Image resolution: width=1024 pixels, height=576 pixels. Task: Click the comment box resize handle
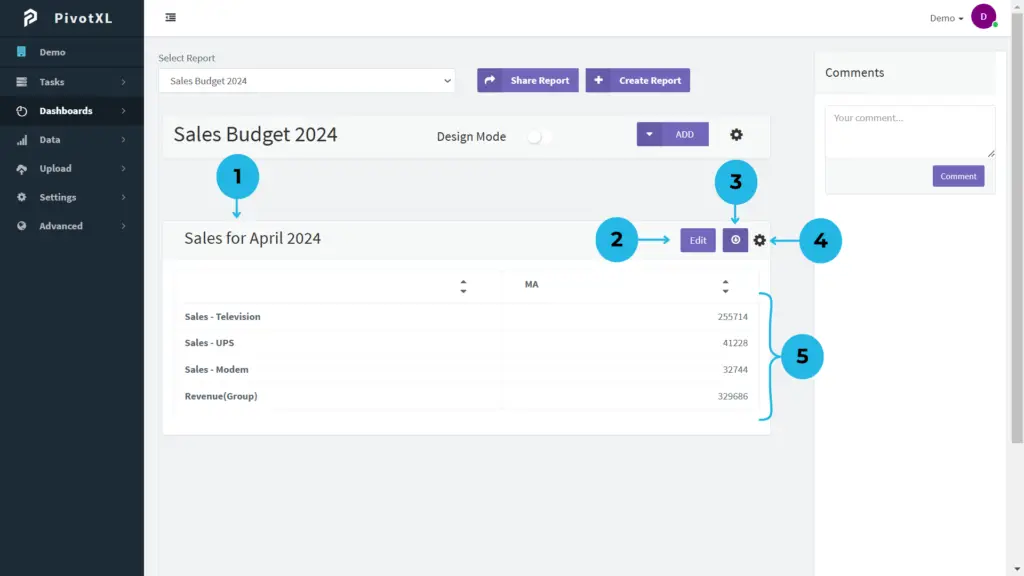991,153
